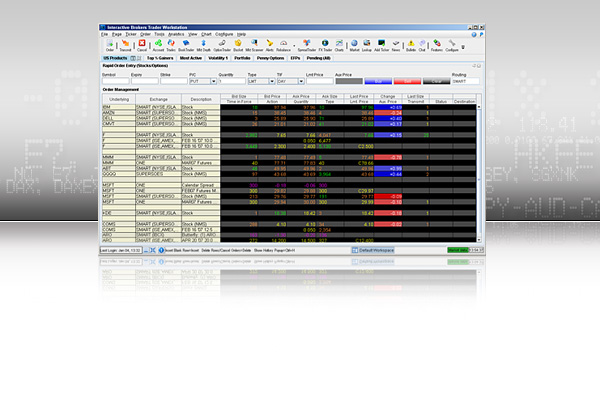
Task: Open the Order menu
Action: (145, 34)
